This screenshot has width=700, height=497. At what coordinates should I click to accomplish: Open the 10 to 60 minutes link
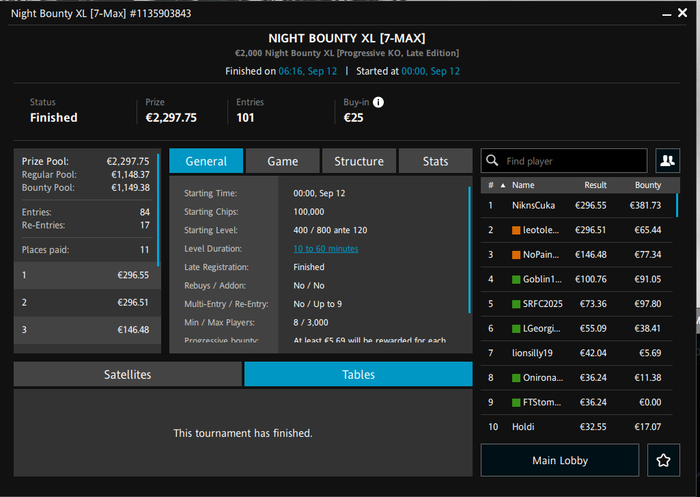point(325,248)
